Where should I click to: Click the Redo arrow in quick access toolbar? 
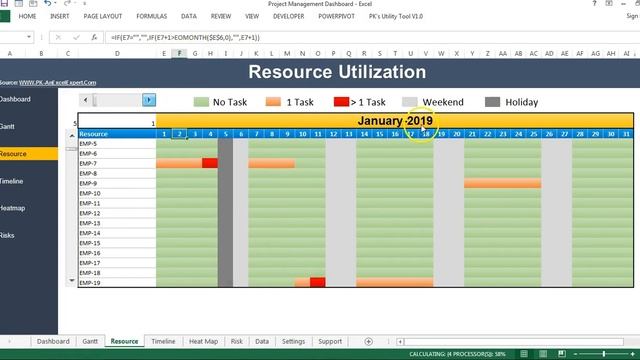(67, 4)
